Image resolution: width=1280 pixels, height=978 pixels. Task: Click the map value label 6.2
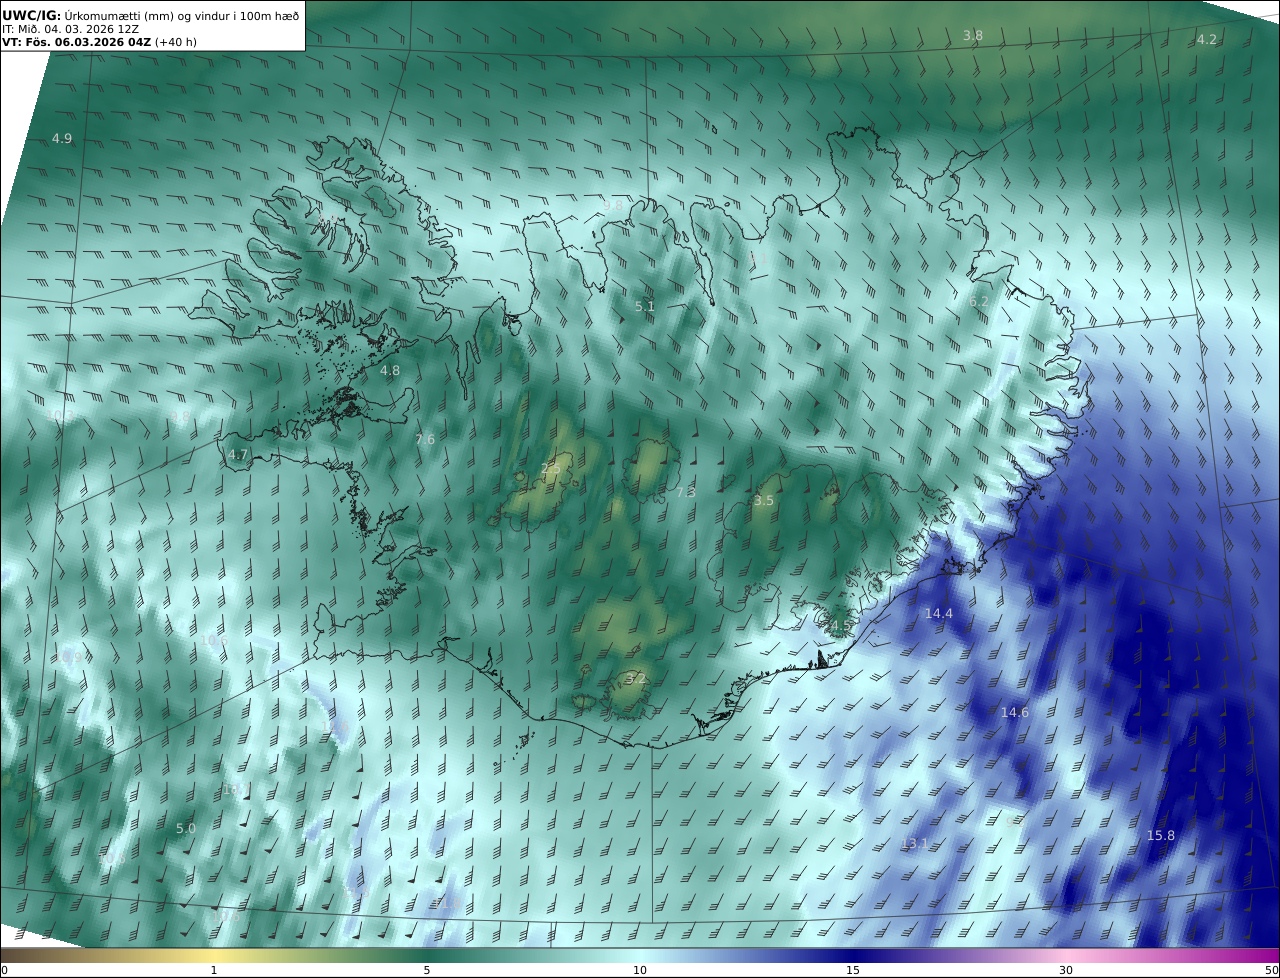[979, 302]
